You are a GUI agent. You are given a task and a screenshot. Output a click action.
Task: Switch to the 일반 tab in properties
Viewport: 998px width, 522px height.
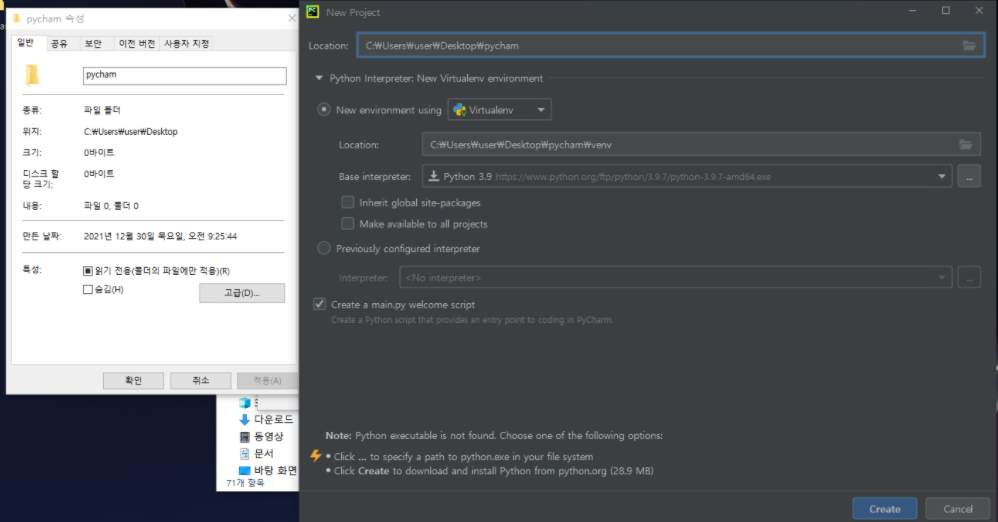(x=25, y=43)
